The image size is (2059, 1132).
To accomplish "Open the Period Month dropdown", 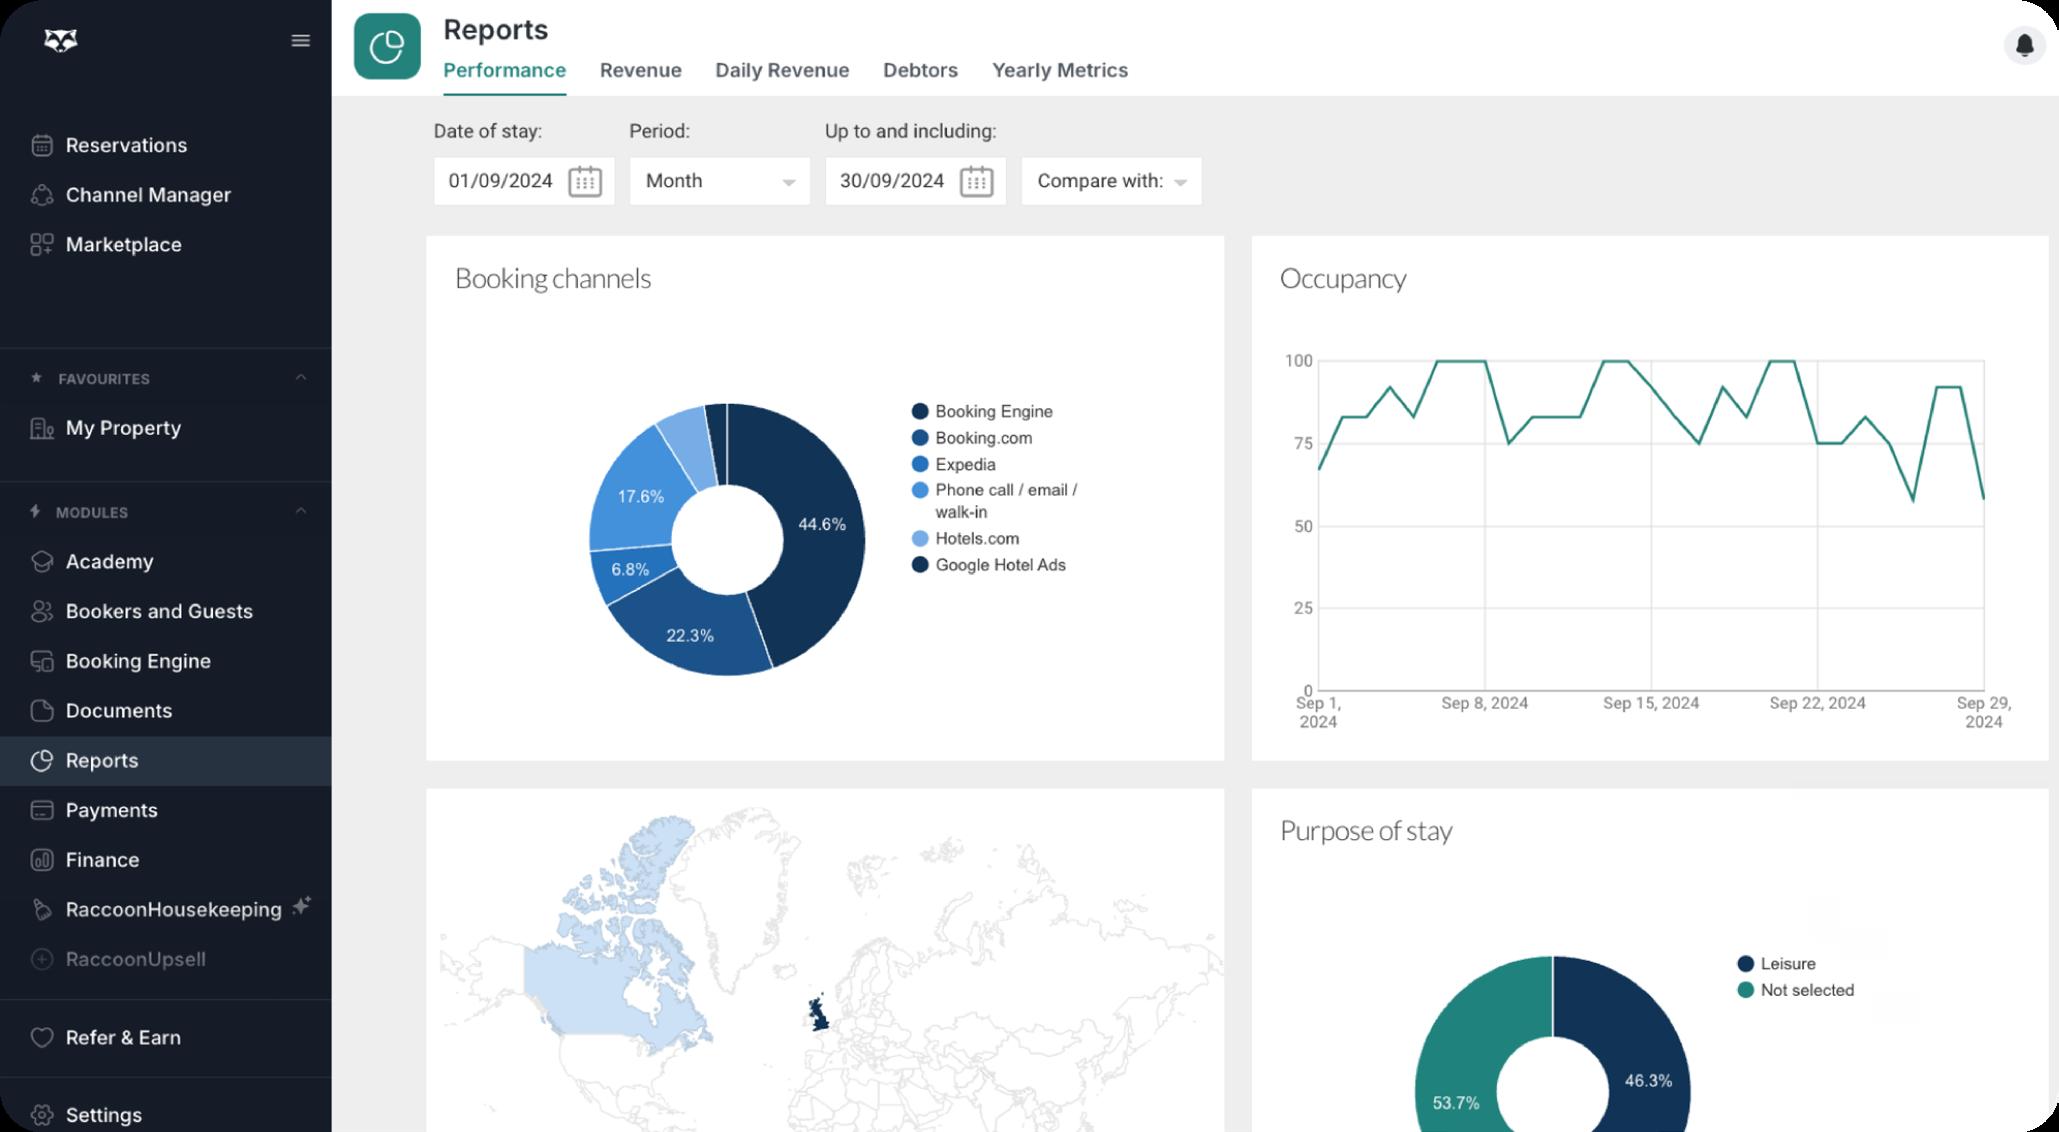I will pos(719,181).
